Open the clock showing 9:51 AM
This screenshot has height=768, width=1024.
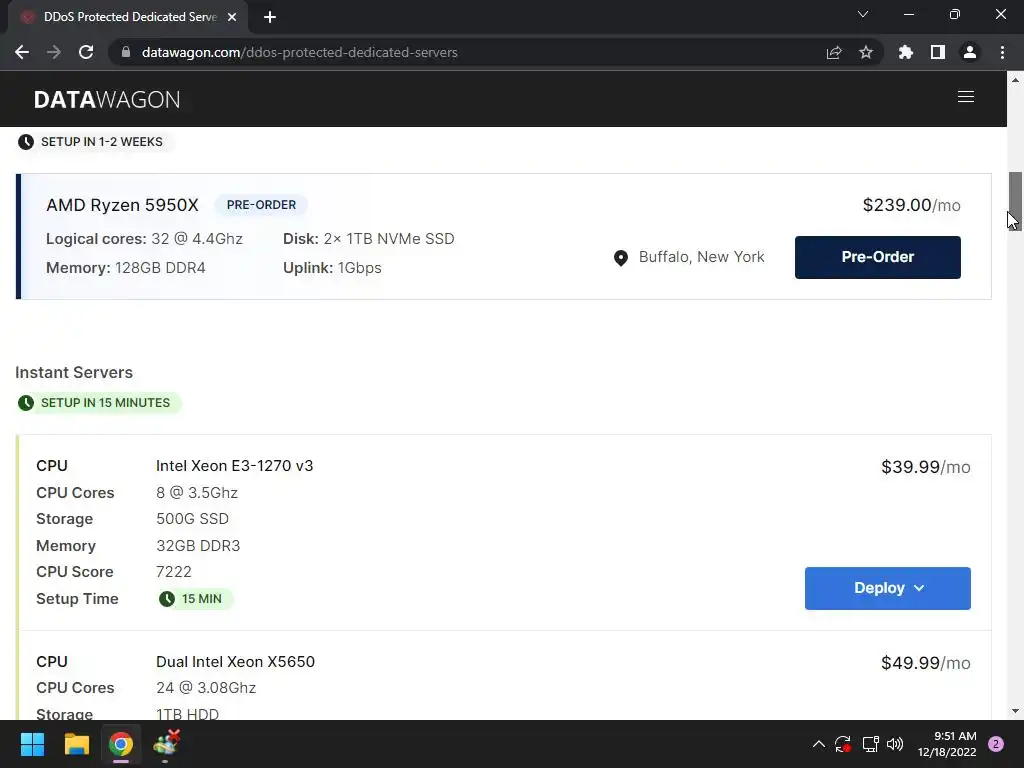[947, 744]
